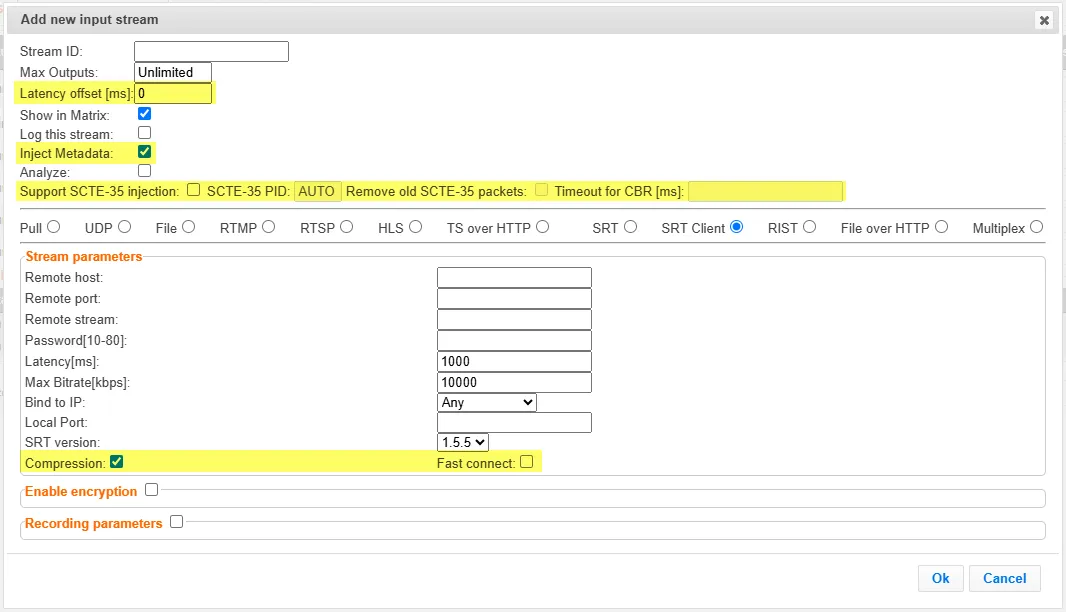
Task: Select the Pull radio button
Action: (53, 227)
